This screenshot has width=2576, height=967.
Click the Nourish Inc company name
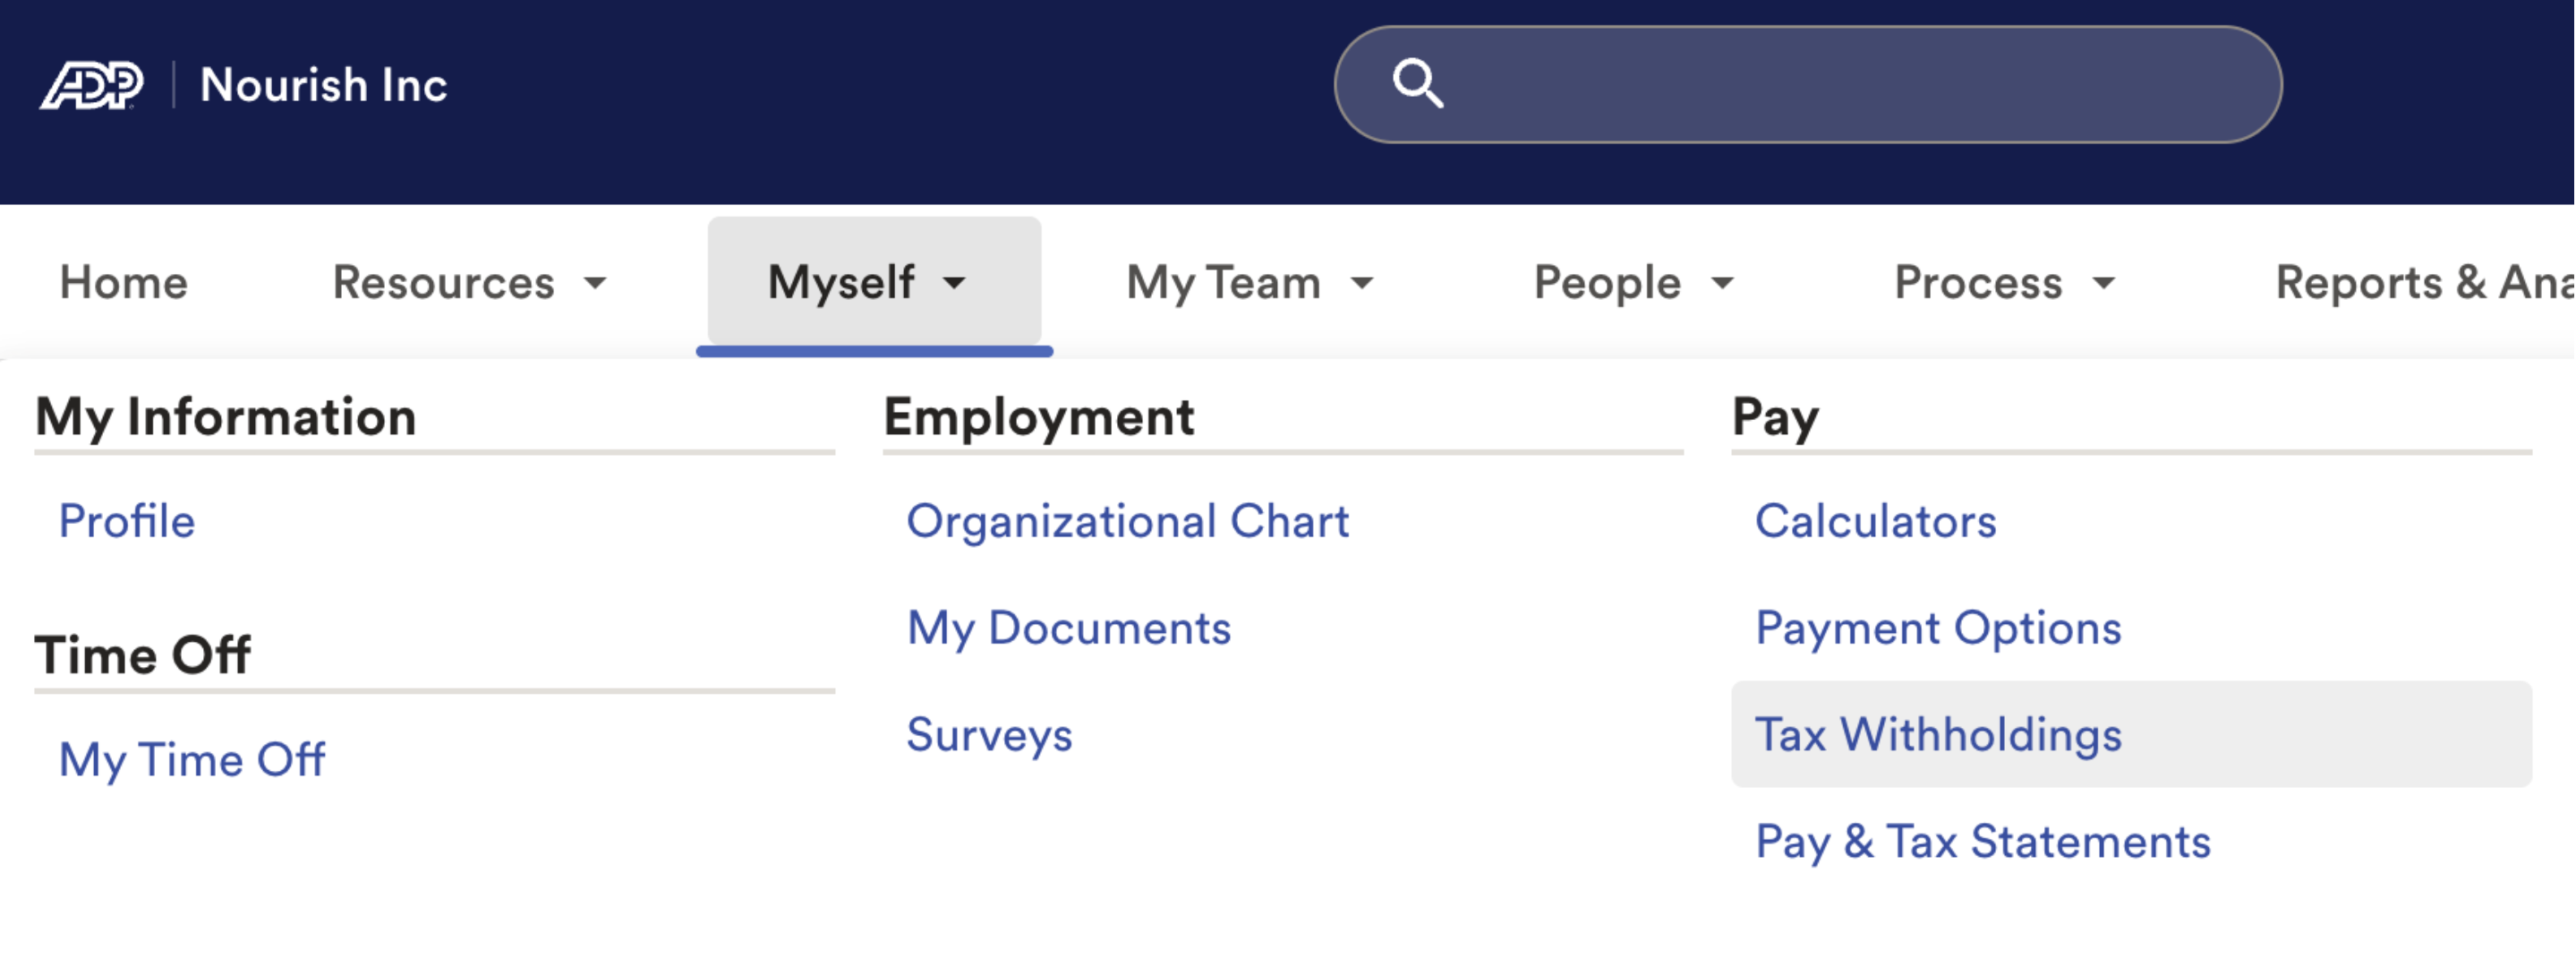click(x=323, y=85)
